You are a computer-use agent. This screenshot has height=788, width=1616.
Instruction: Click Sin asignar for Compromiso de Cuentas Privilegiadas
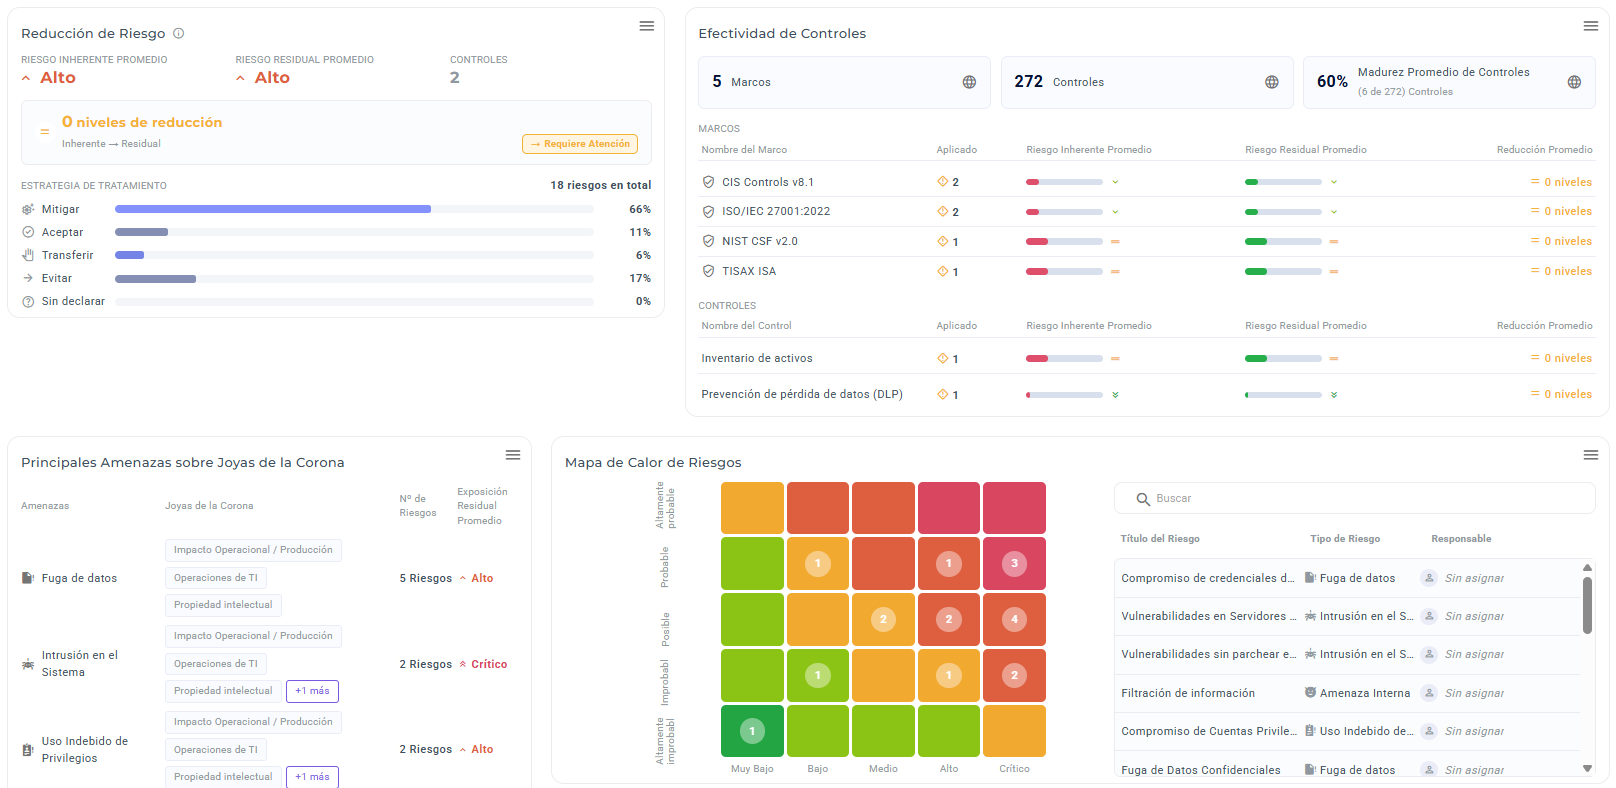click(x=1474, y=731)
